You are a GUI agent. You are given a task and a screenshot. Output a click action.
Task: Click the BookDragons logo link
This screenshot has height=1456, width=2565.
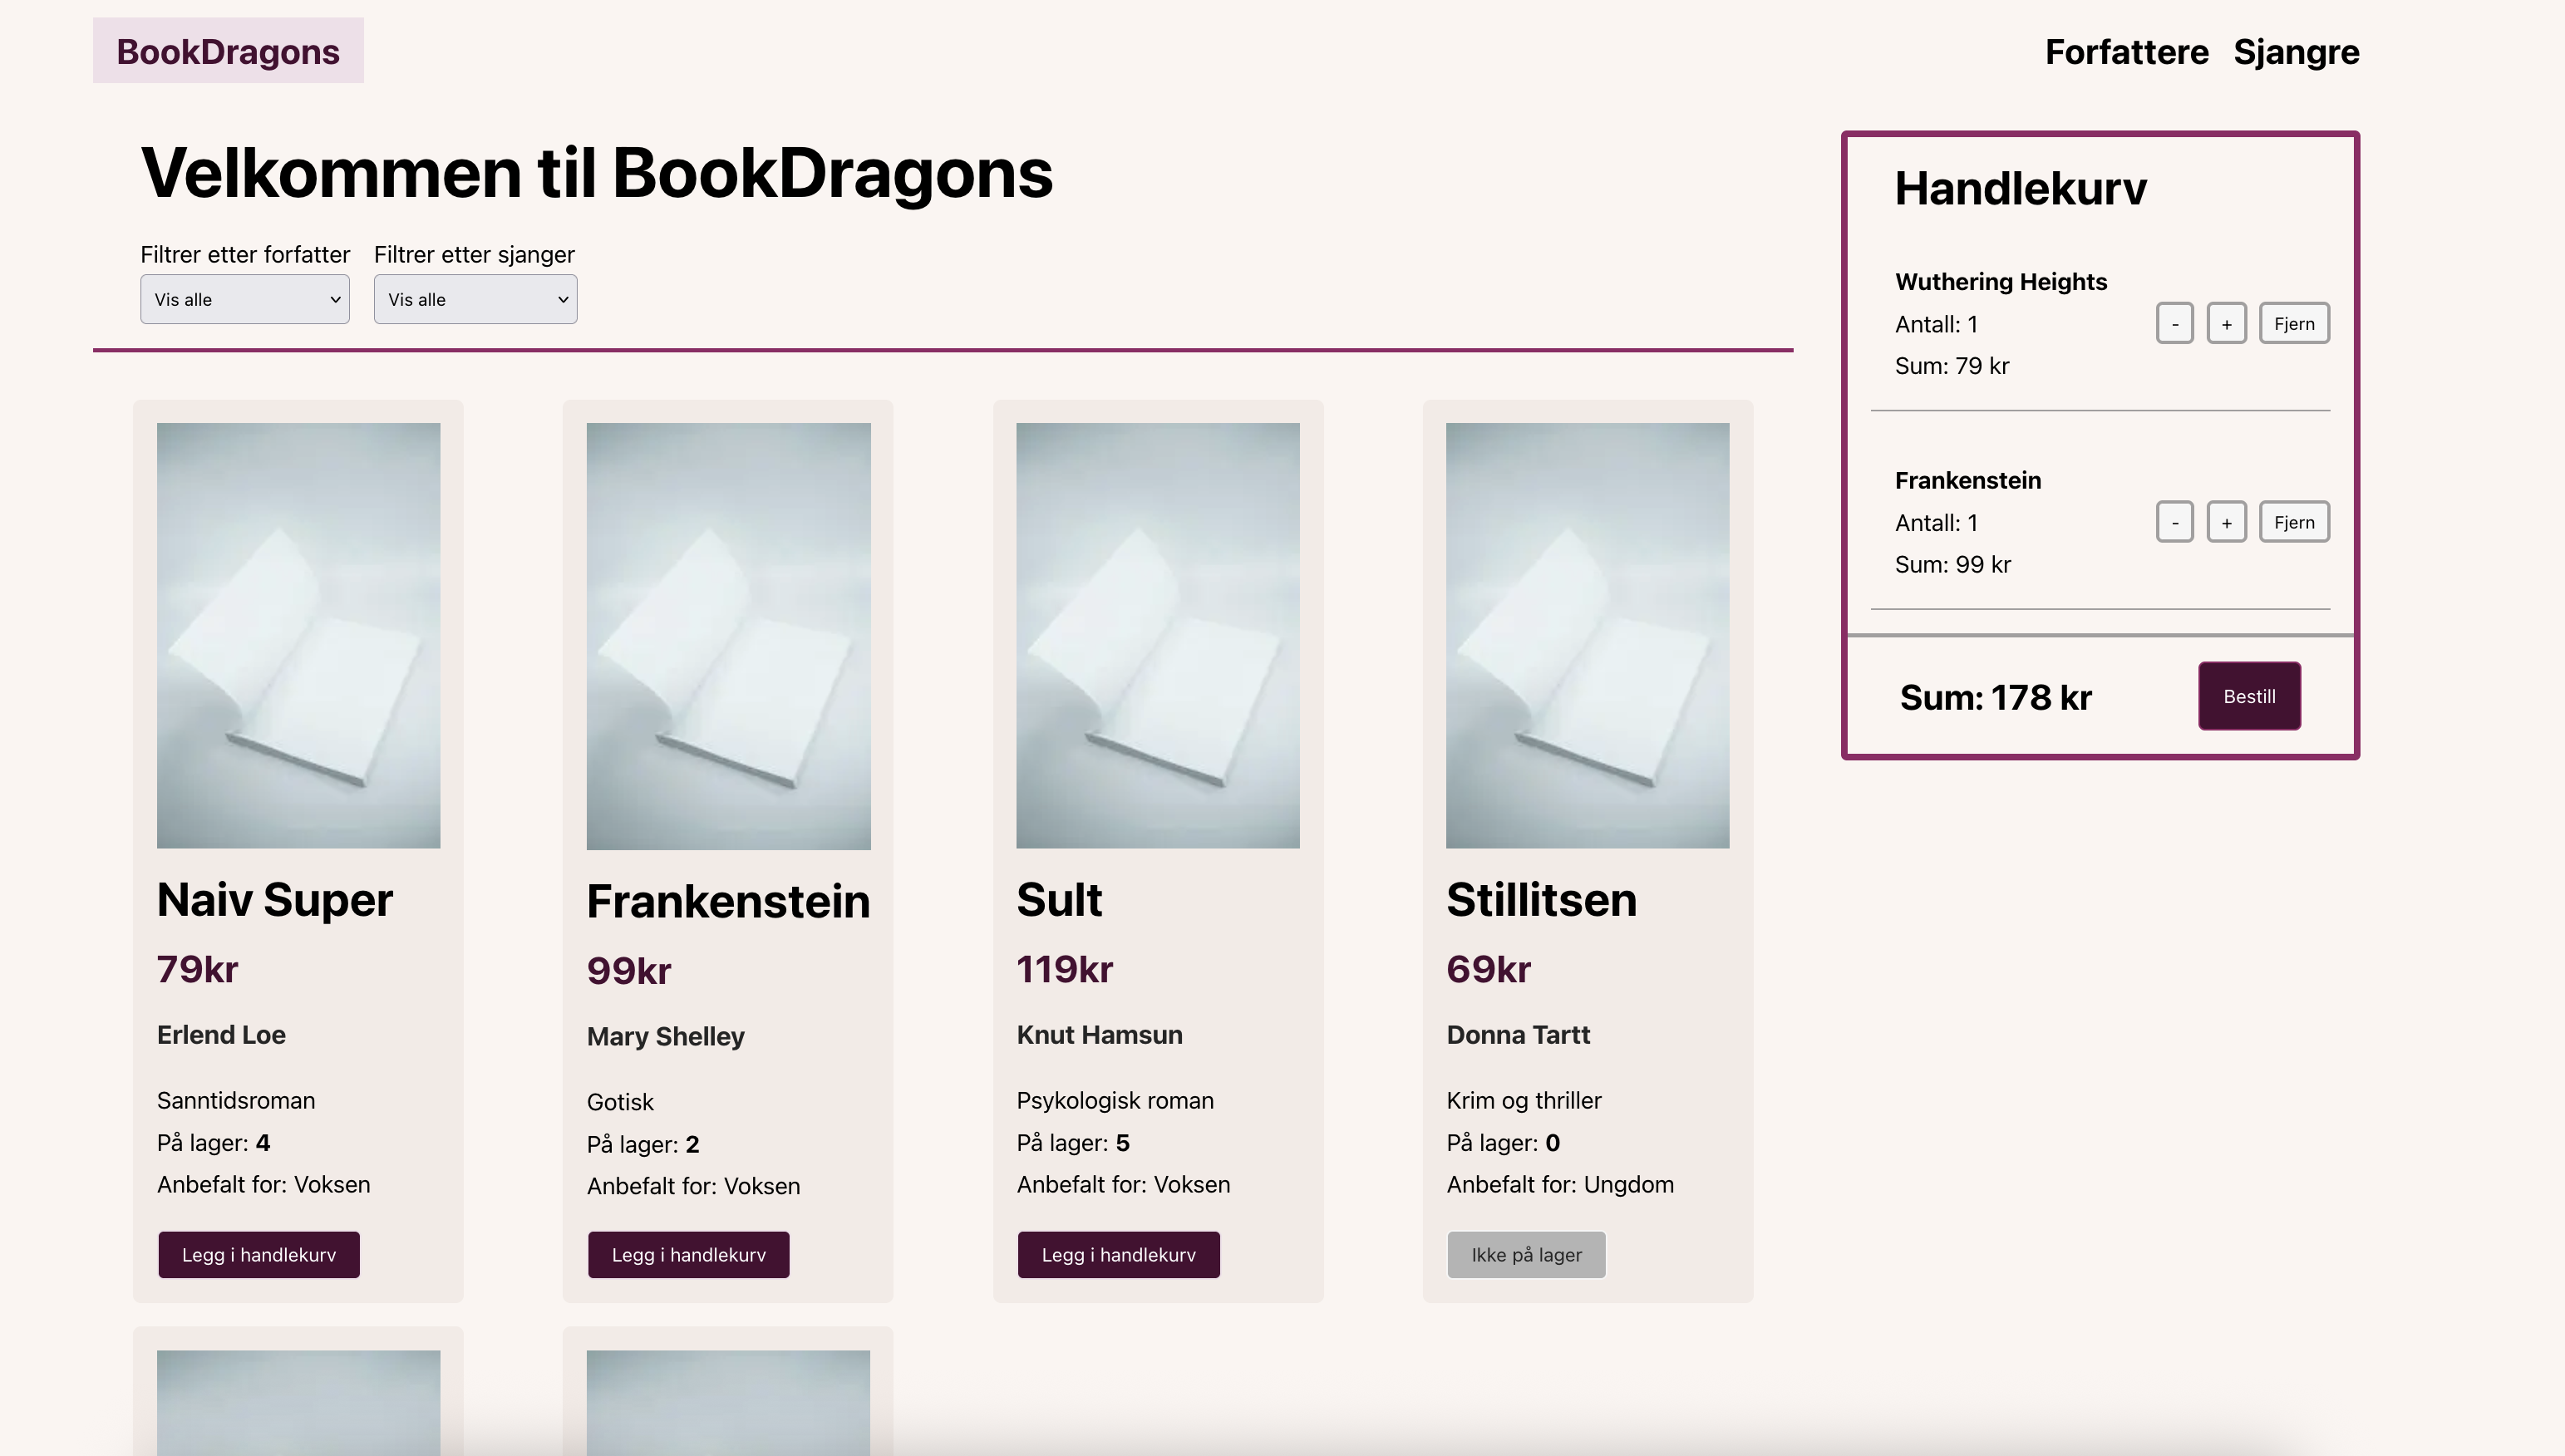coord(228,51)
